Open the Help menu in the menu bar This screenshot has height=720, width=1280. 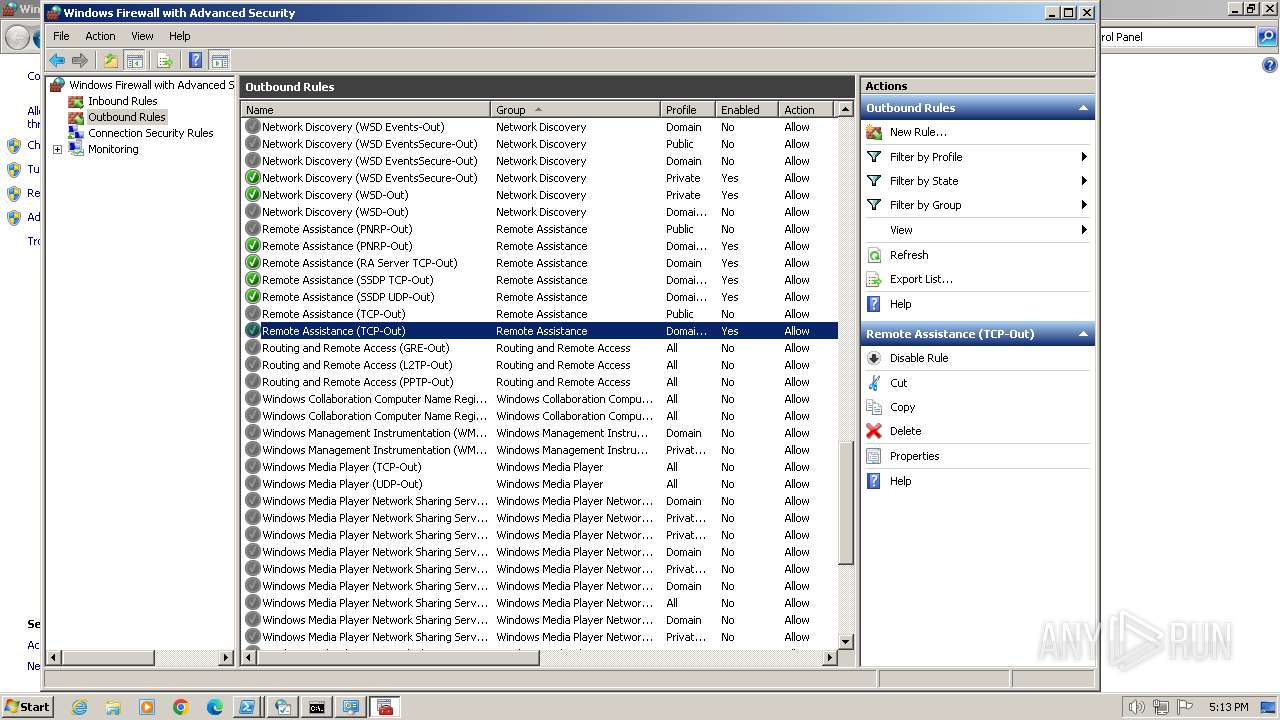pos(179,36)
